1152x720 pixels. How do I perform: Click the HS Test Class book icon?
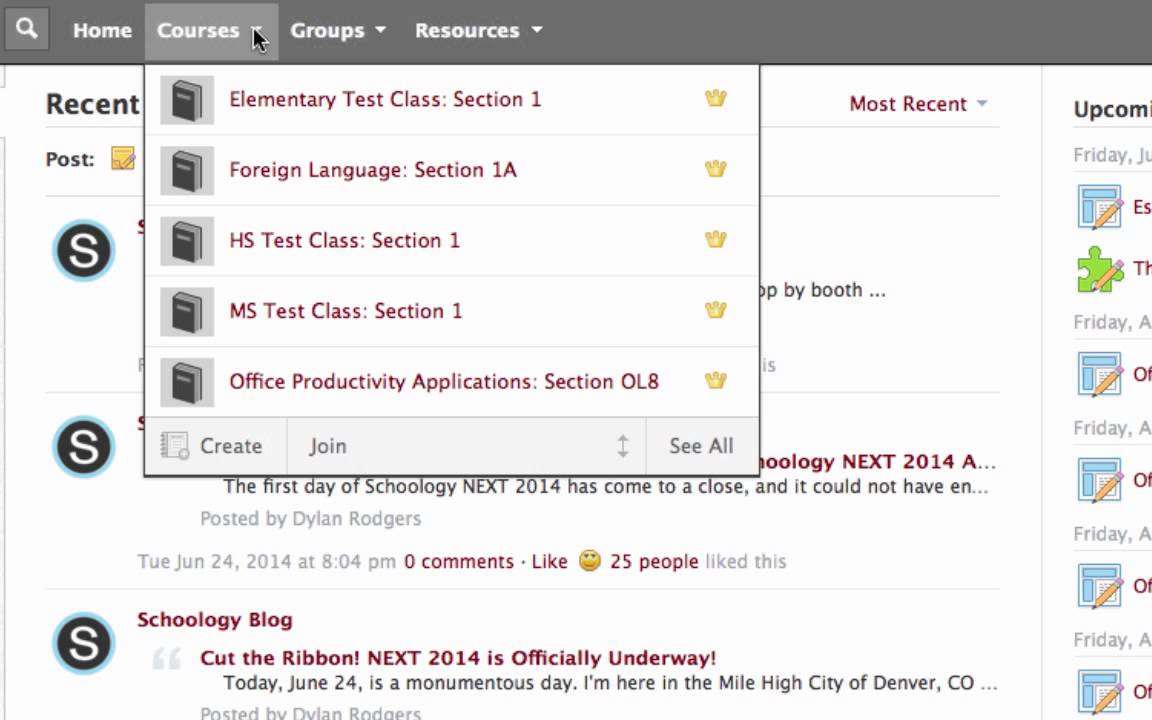tap(187, 241)
